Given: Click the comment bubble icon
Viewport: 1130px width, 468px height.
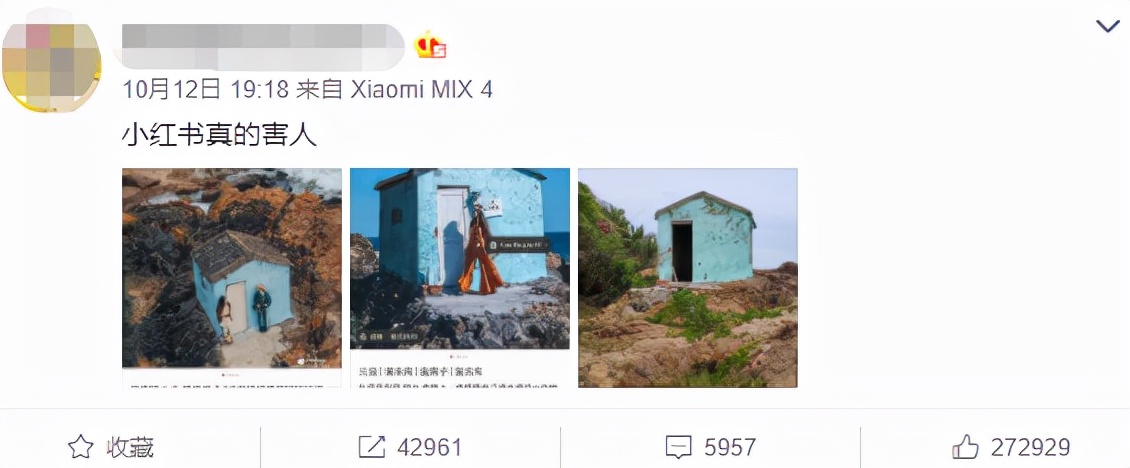Looking at the screenshot, I should 679,448.
